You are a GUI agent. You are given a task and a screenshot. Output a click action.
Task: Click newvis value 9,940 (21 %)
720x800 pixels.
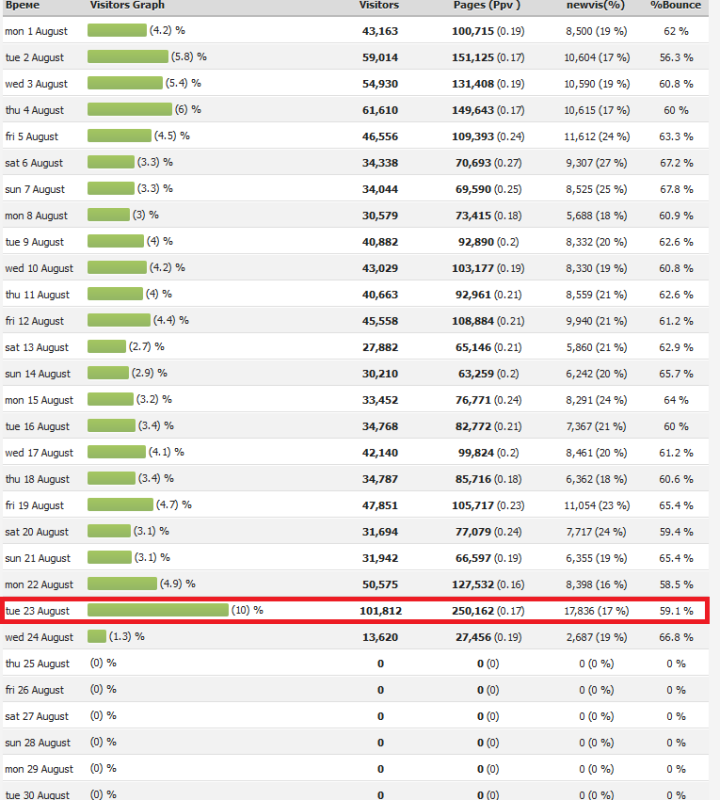tap(596, 321)
